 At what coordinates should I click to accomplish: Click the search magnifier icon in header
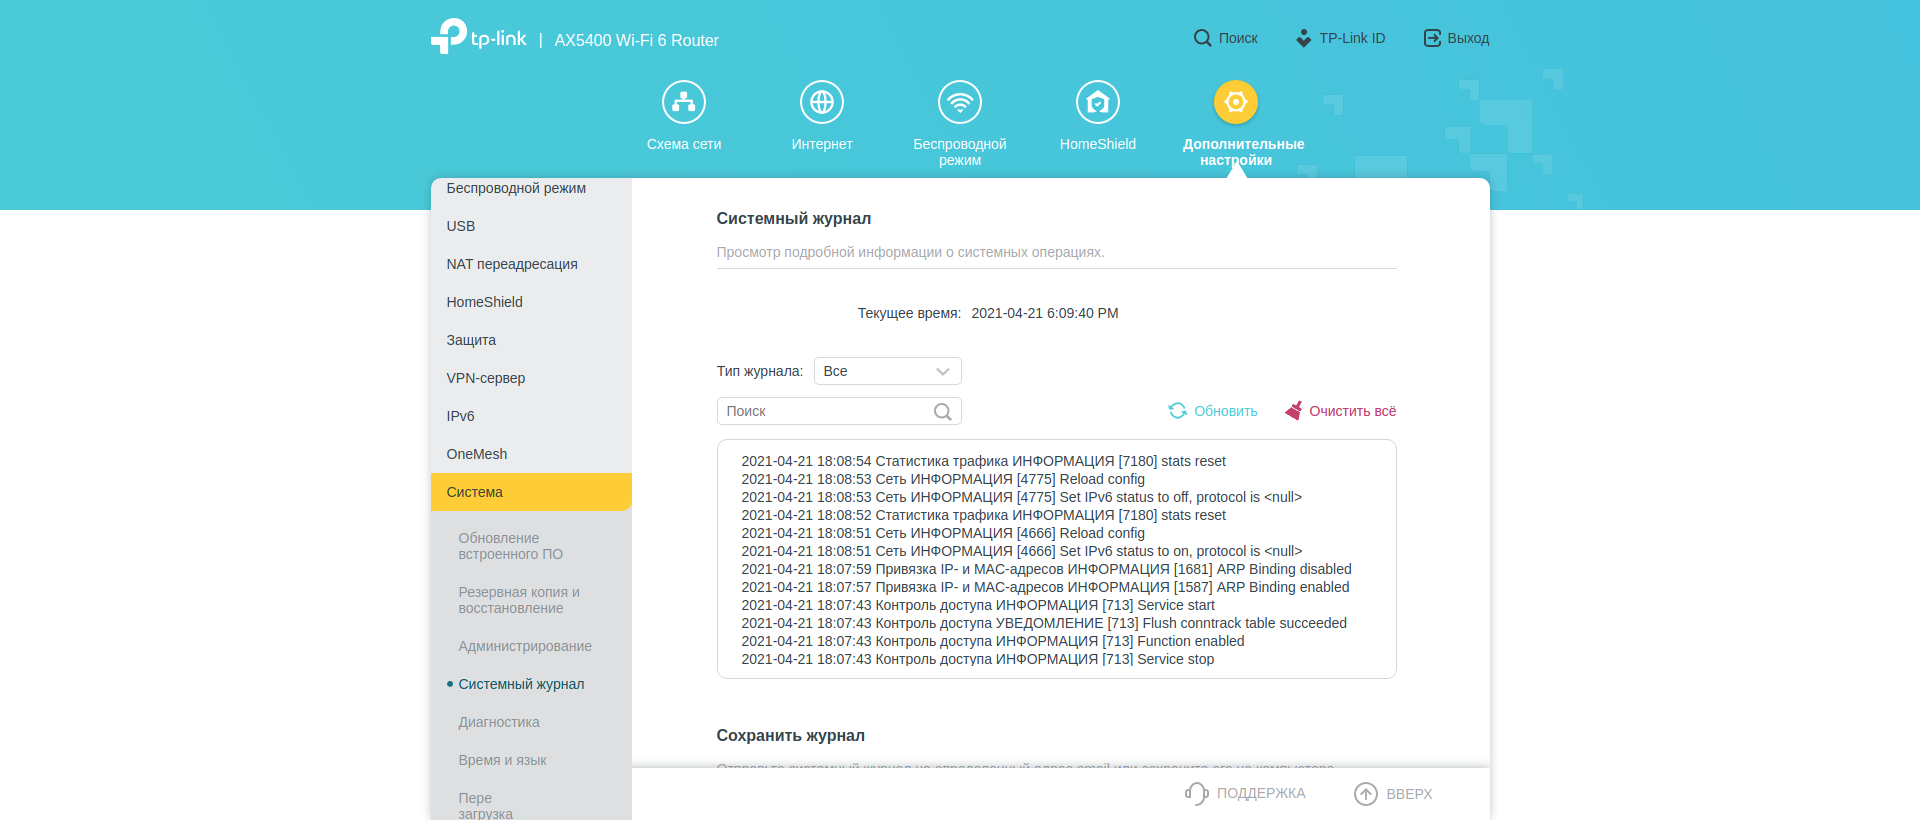(x=1202, y=38)
